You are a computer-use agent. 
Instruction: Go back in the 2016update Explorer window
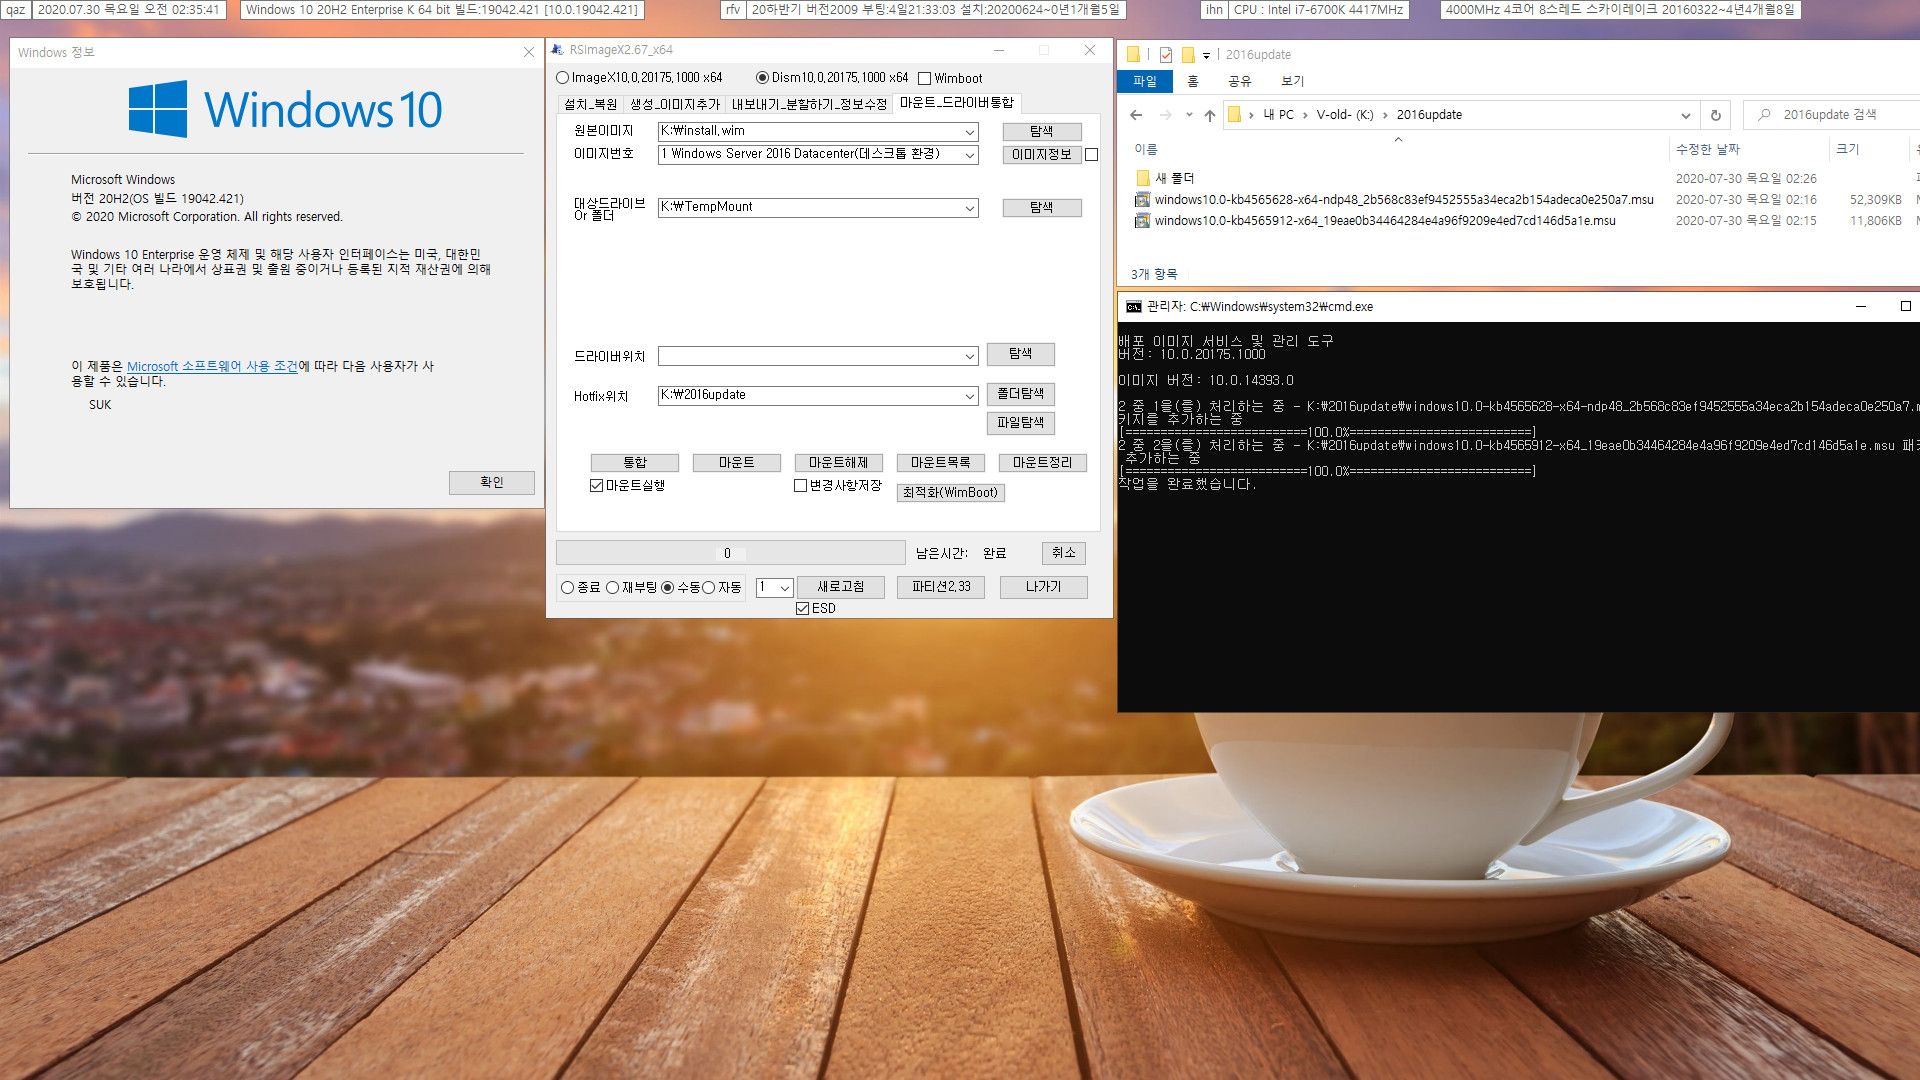1136,115
